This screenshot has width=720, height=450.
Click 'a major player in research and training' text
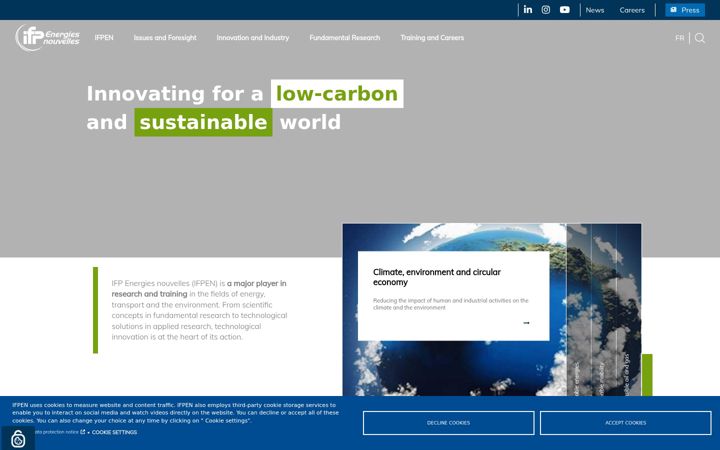click(x=199, y=289)
